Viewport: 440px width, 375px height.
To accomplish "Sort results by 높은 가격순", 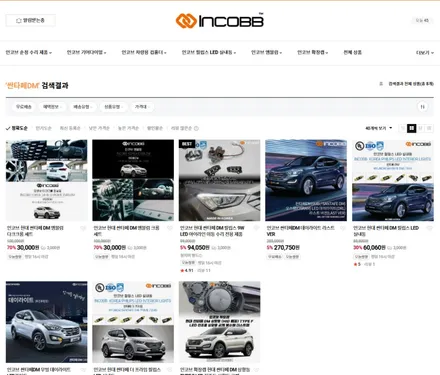I will tap(128, 128).
